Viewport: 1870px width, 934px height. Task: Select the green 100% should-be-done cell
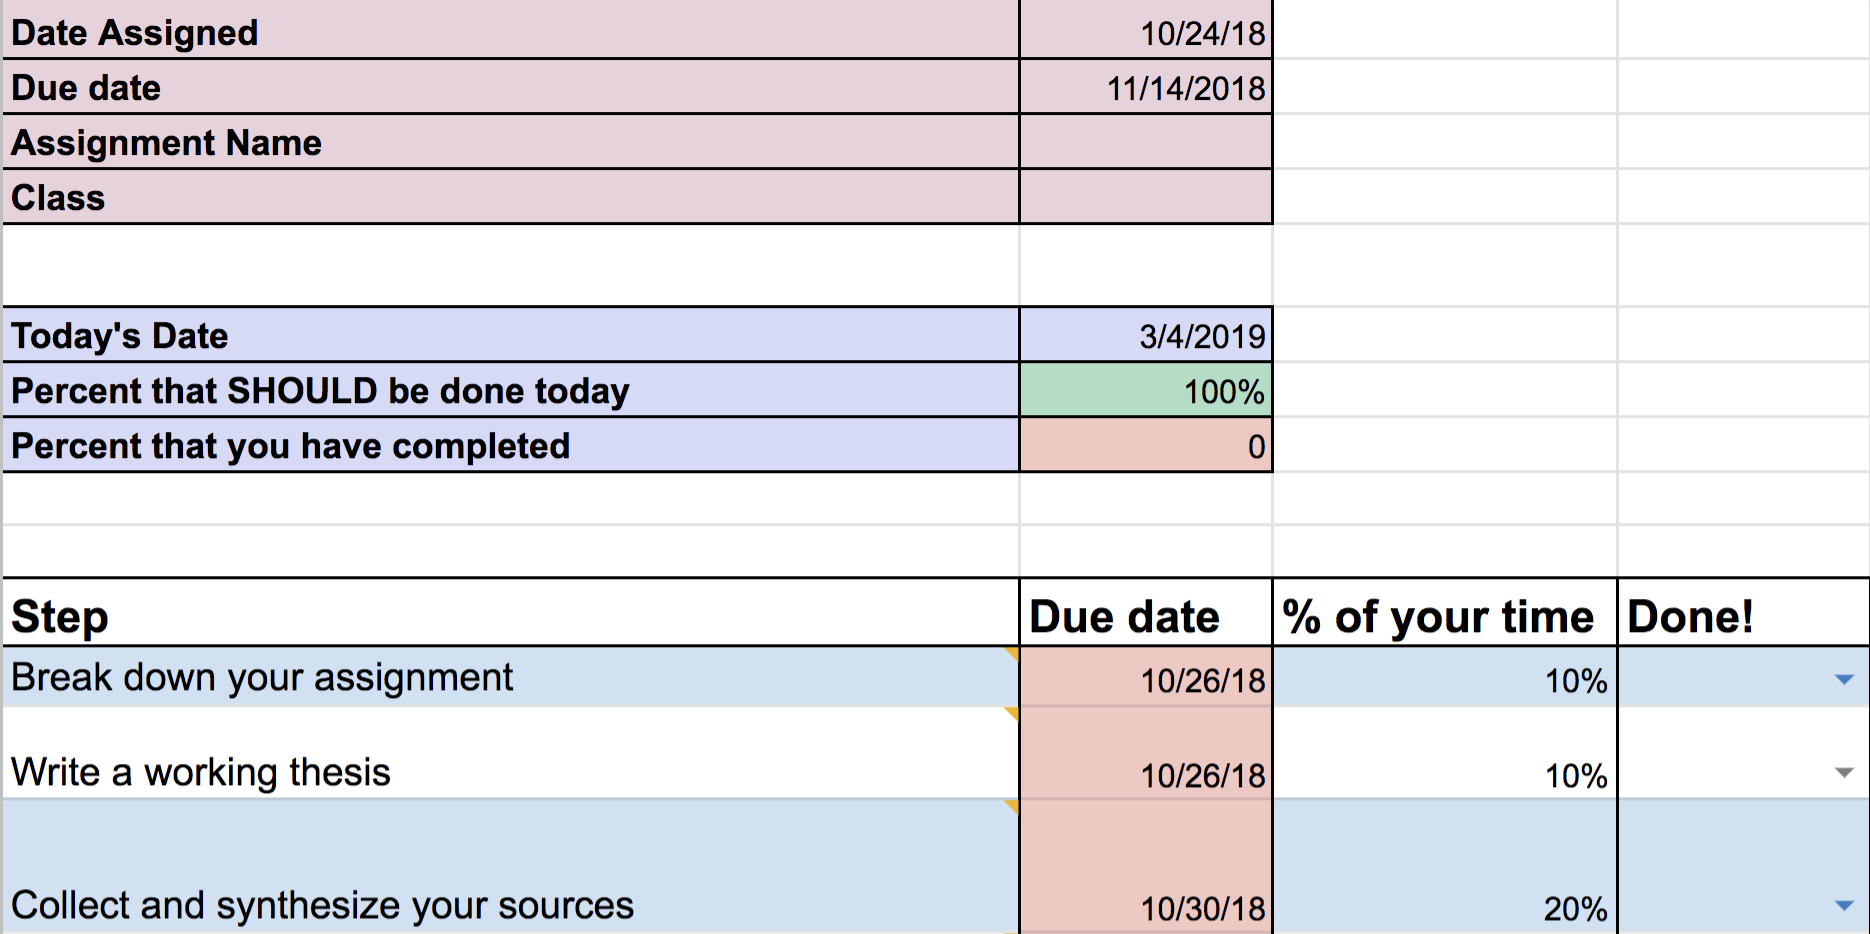pyautogui.click(x=1145, y=391)
